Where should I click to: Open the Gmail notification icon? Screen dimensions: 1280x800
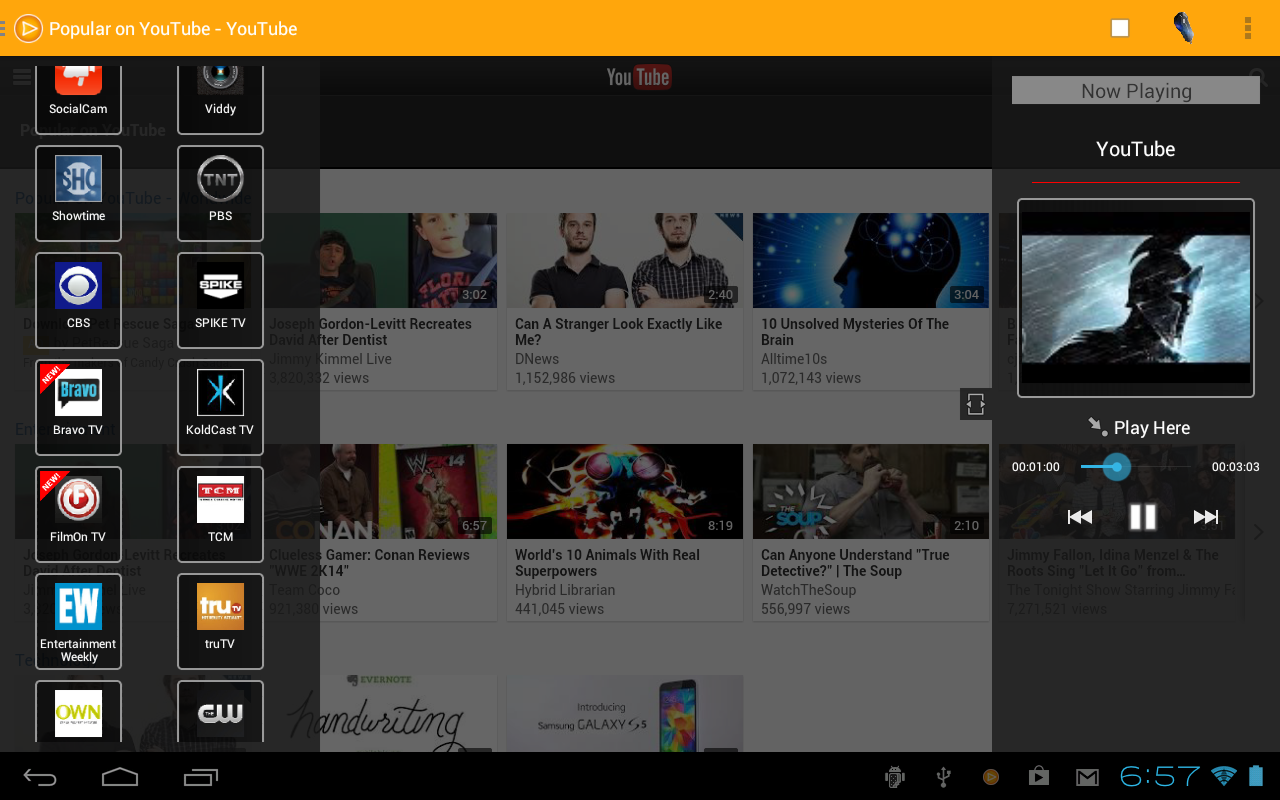coord(1087,777)
